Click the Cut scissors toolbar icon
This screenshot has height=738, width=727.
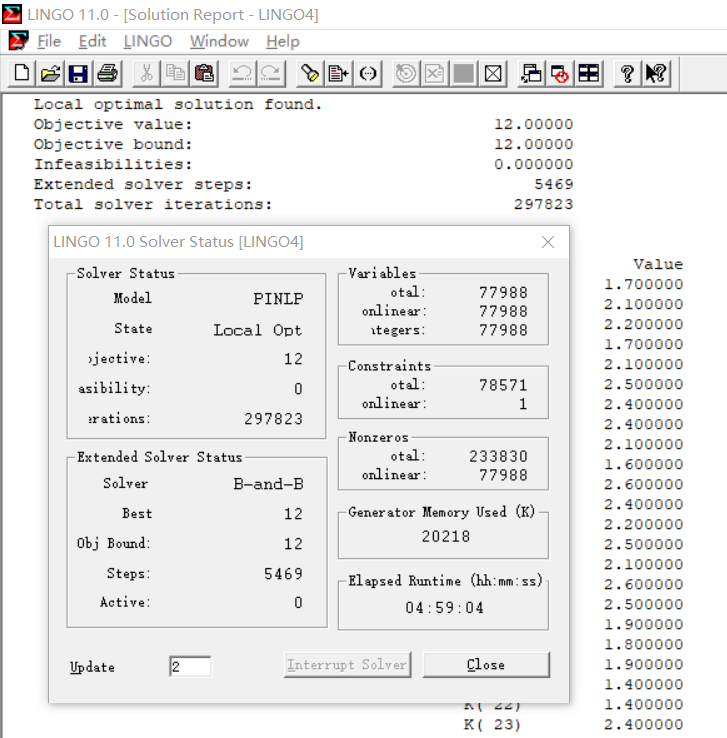pyautogui.click(x=146, y=73)
